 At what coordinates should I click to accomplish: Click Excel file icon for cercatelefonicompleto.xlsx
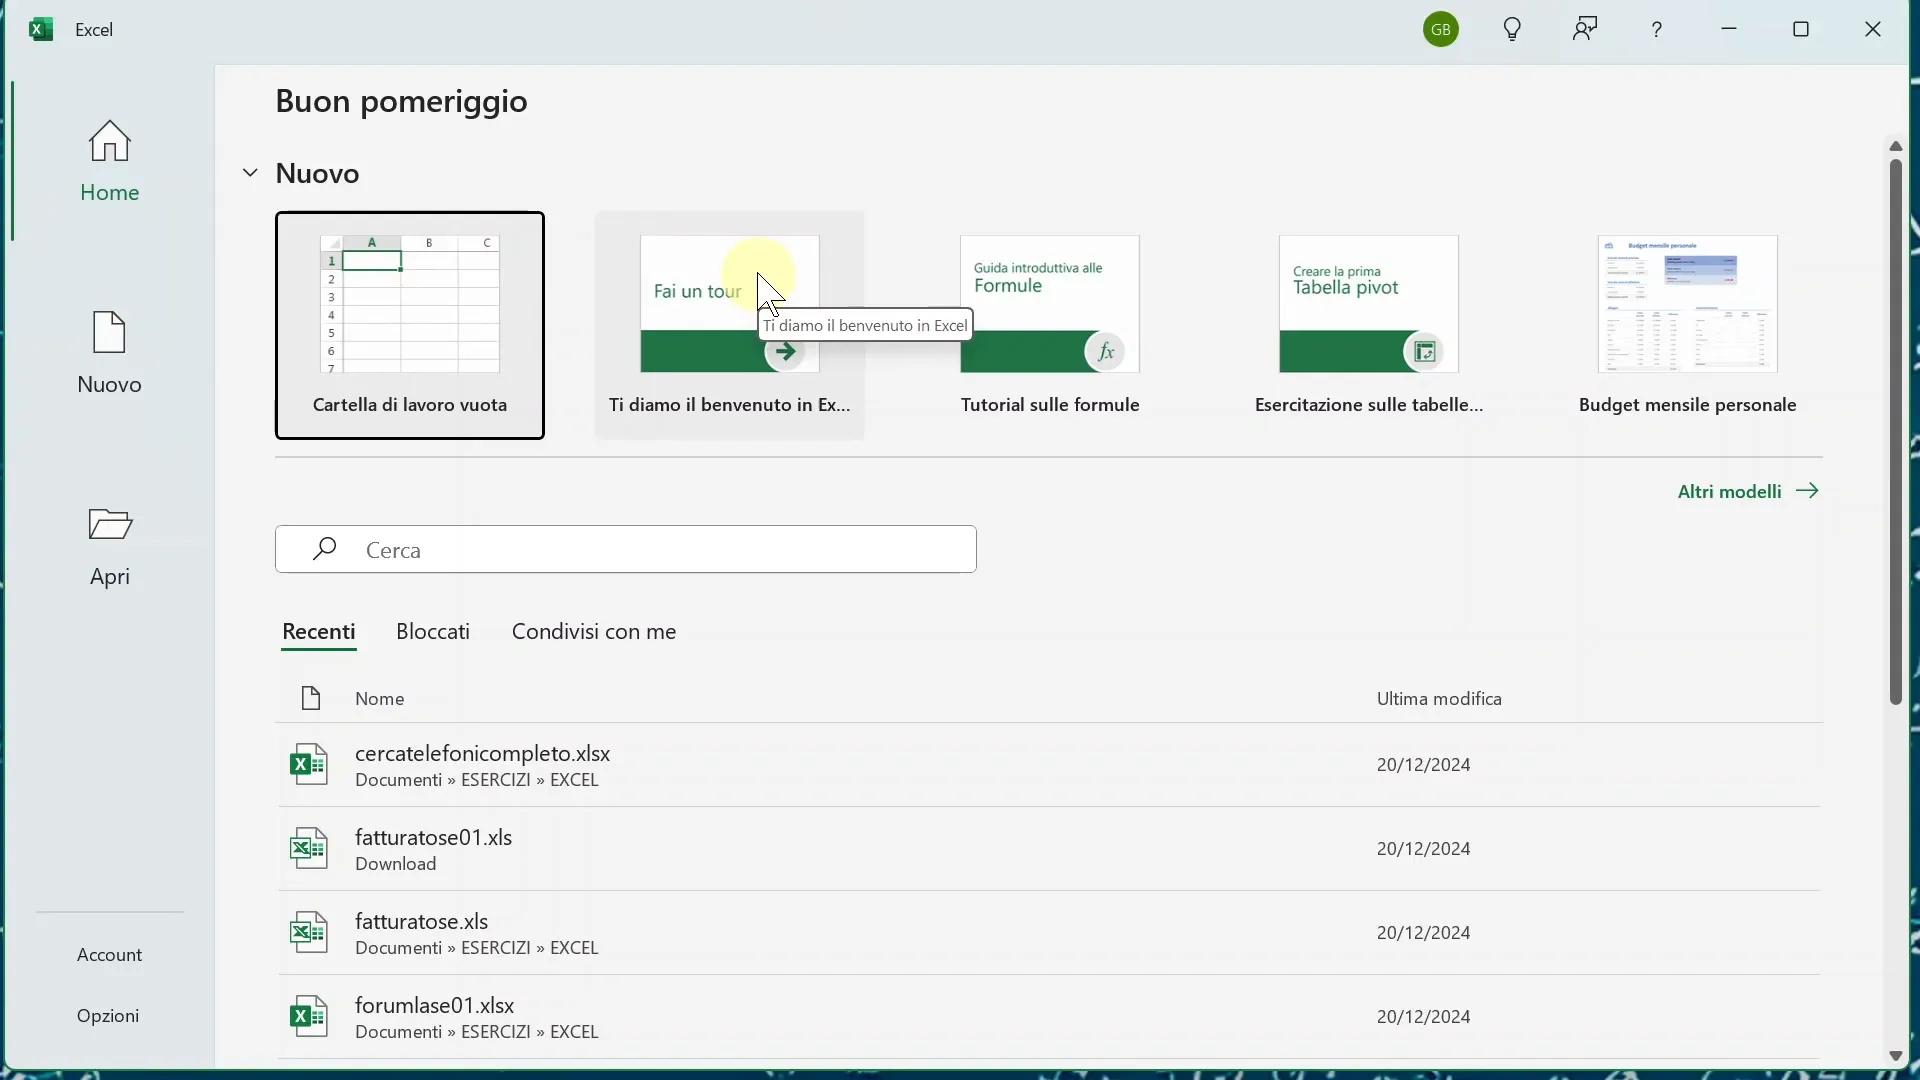[x=309, y=765]
